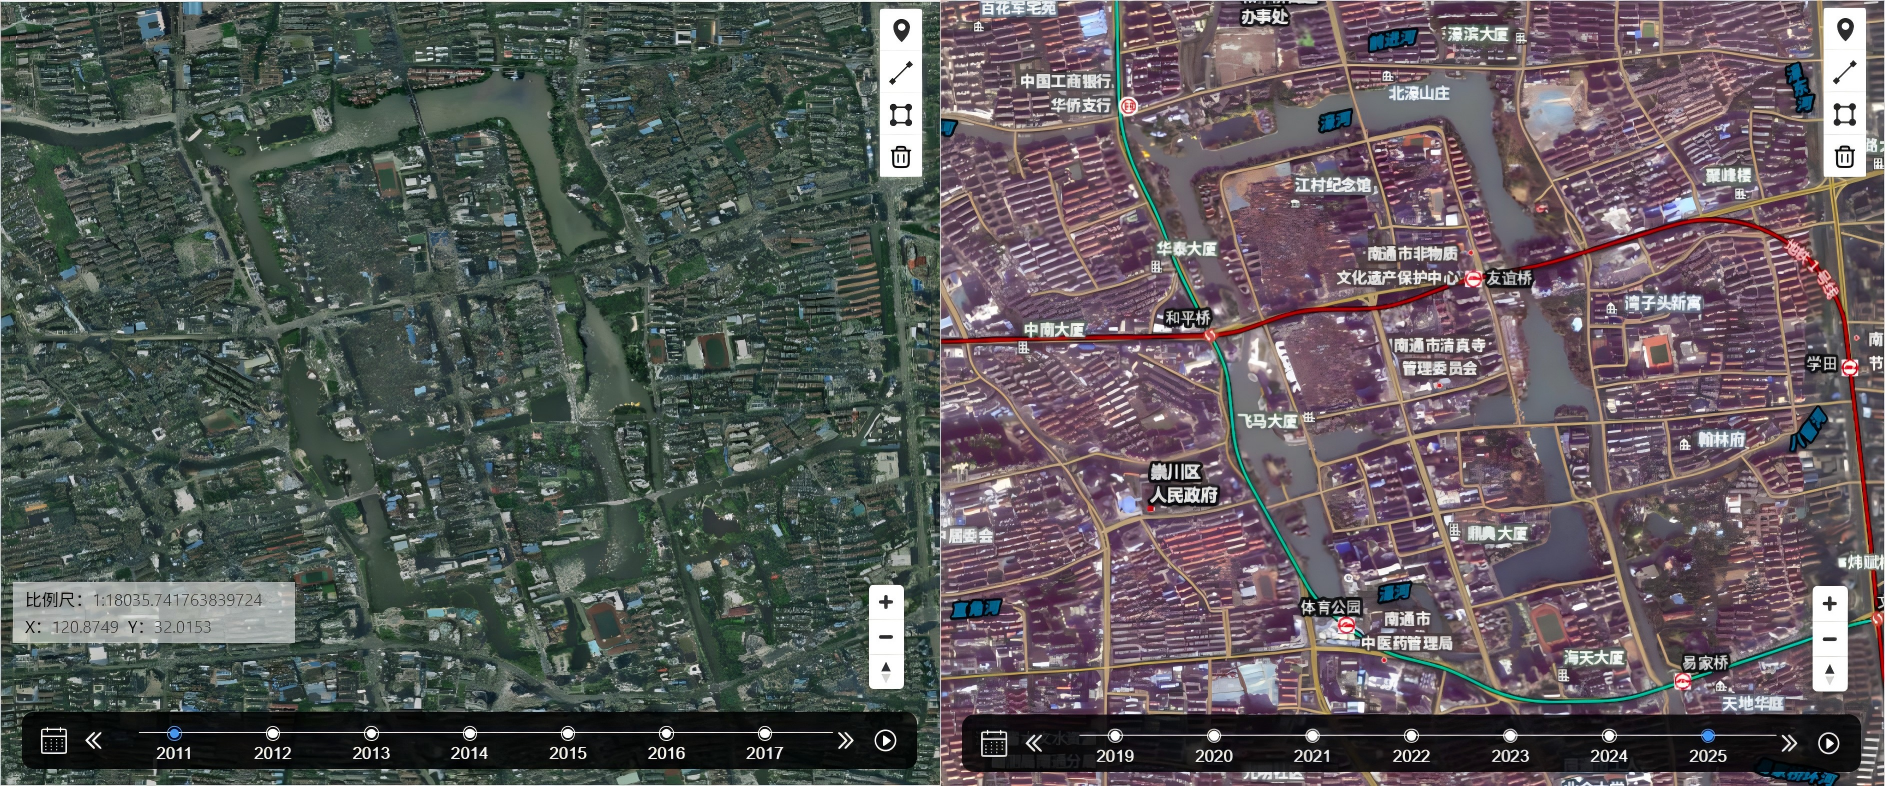Select year 2014 on left timeline

[469, 734]
